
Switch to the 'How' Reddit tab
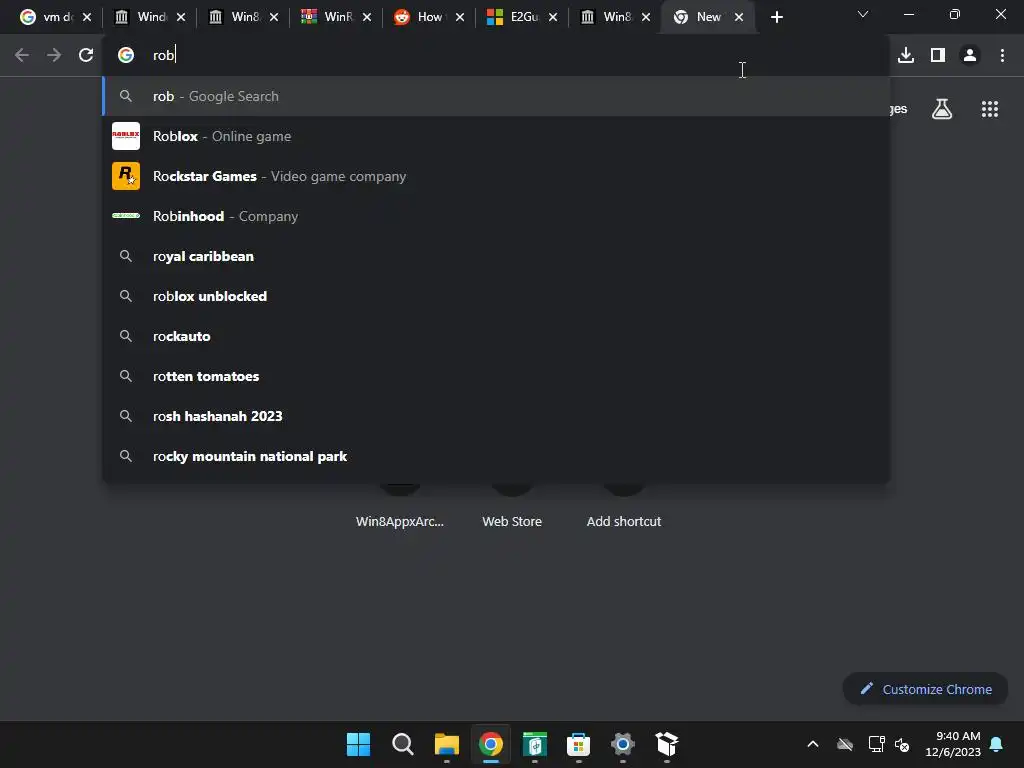[x=429, y=17]
